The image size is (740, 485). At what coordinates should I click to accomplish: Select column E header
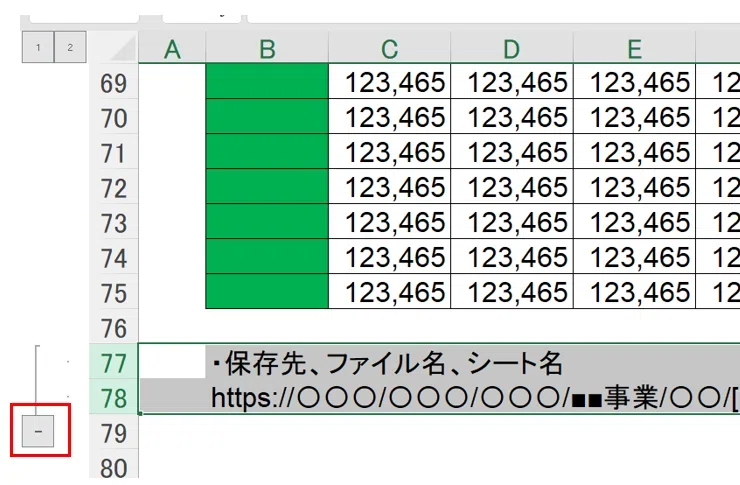pyautogui.click(x=634, y=48)
